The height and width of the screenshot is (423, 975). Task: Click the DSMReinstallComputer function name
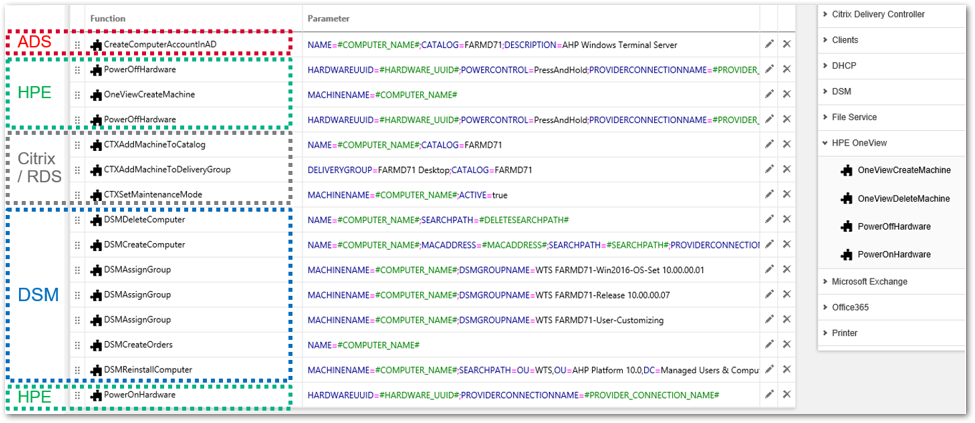[148, 370]
